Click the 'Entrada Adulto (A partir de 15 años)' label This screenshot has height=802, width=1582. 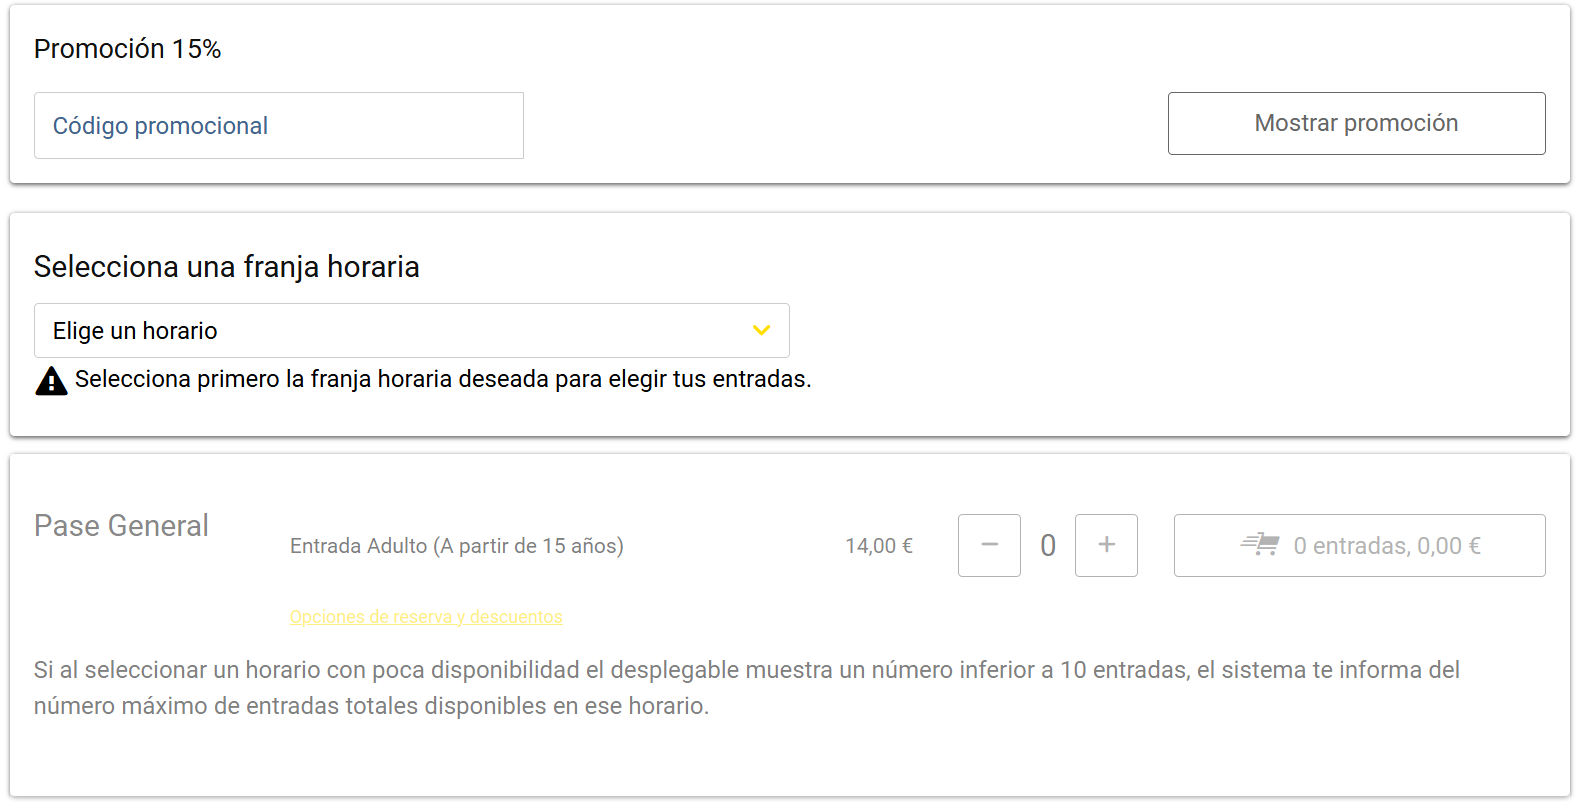point(456,546)
